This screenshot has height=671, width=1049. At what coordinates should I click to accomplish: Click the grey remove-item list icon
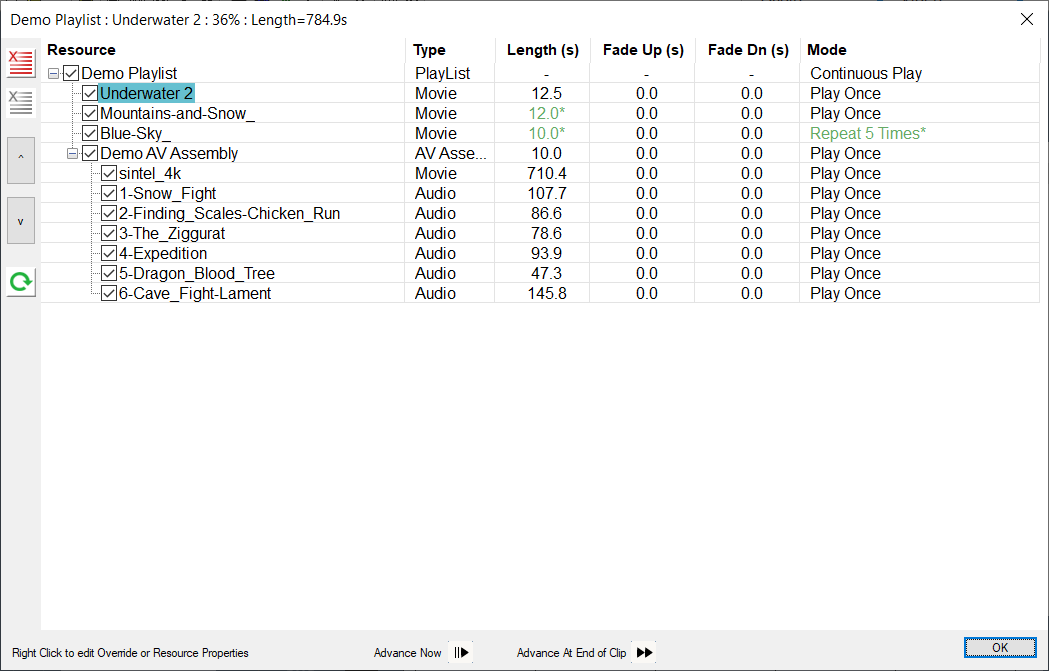(x=20, y=101)
